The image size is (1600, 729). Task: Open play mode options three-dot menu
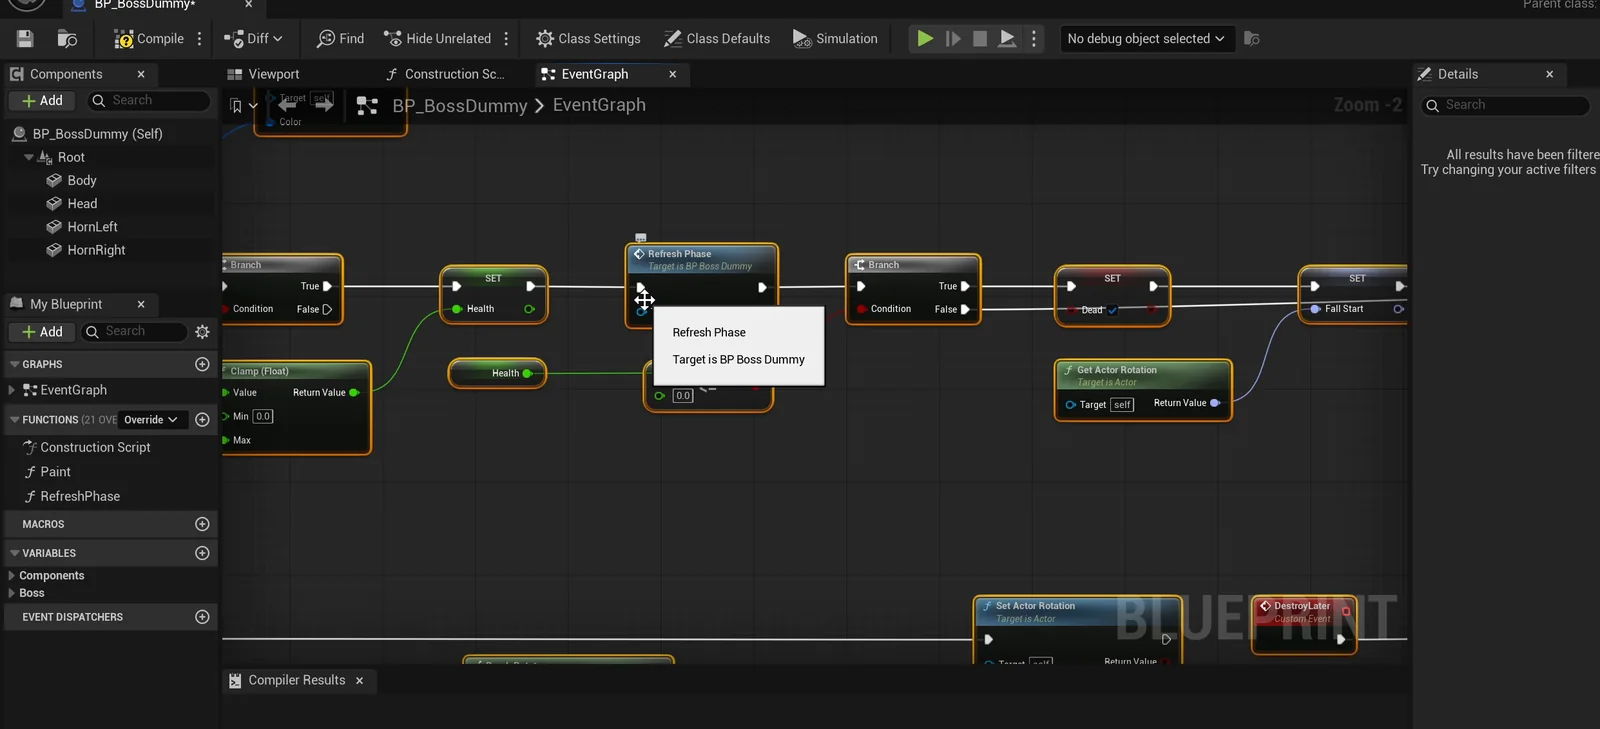(1034, 39)
